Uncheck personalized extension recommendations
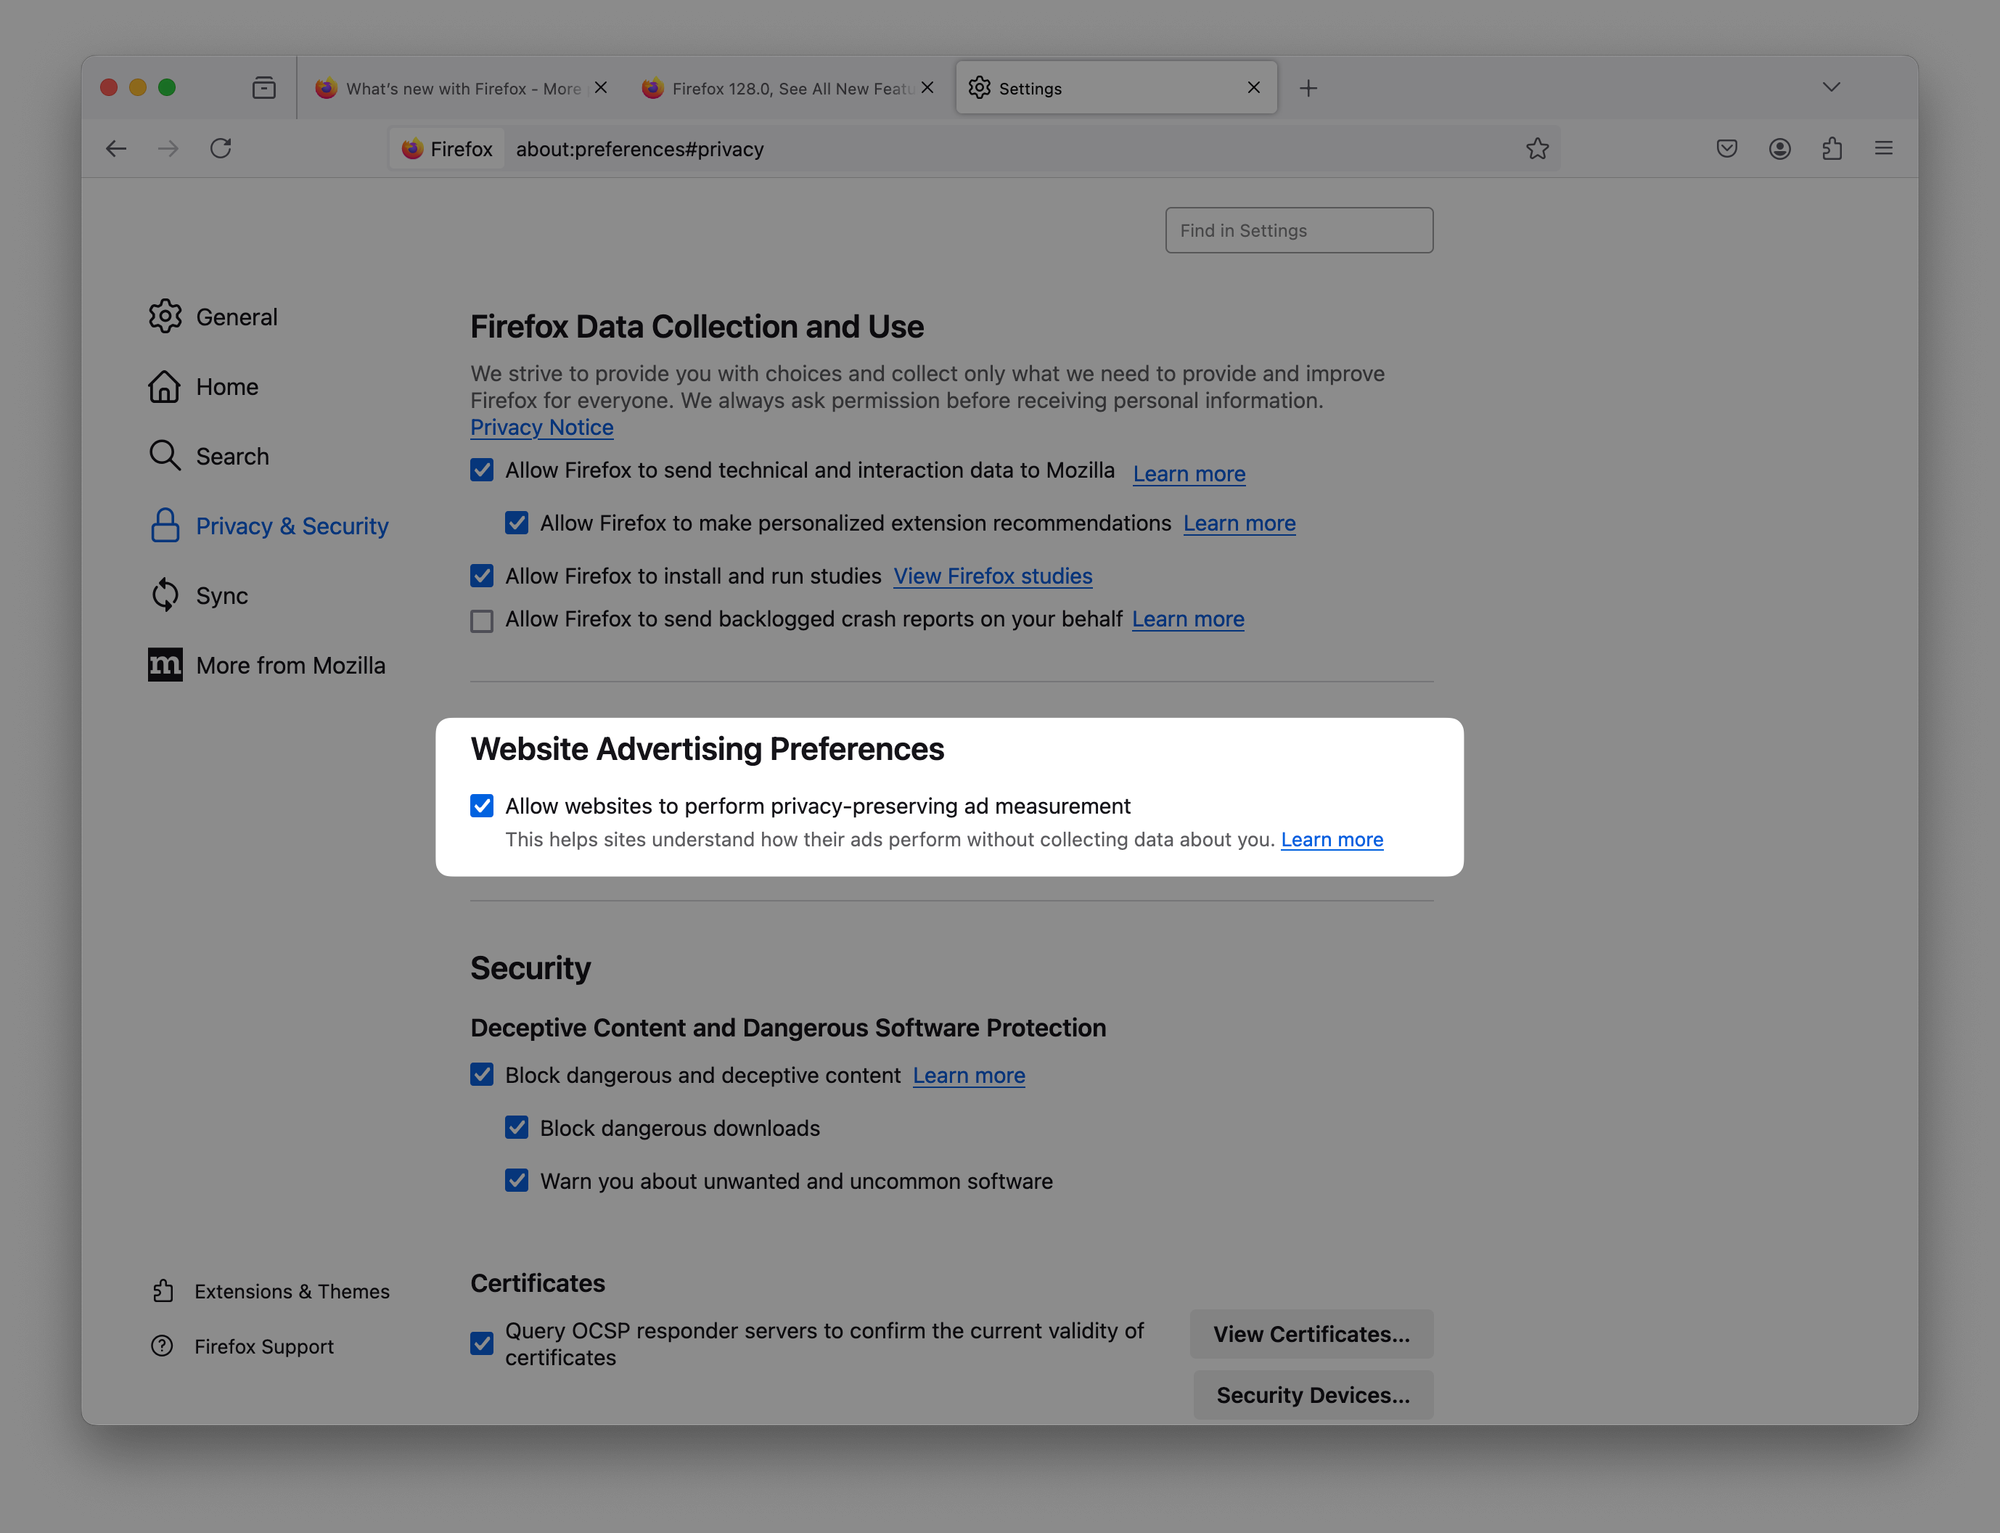 [x=517, y=523]
